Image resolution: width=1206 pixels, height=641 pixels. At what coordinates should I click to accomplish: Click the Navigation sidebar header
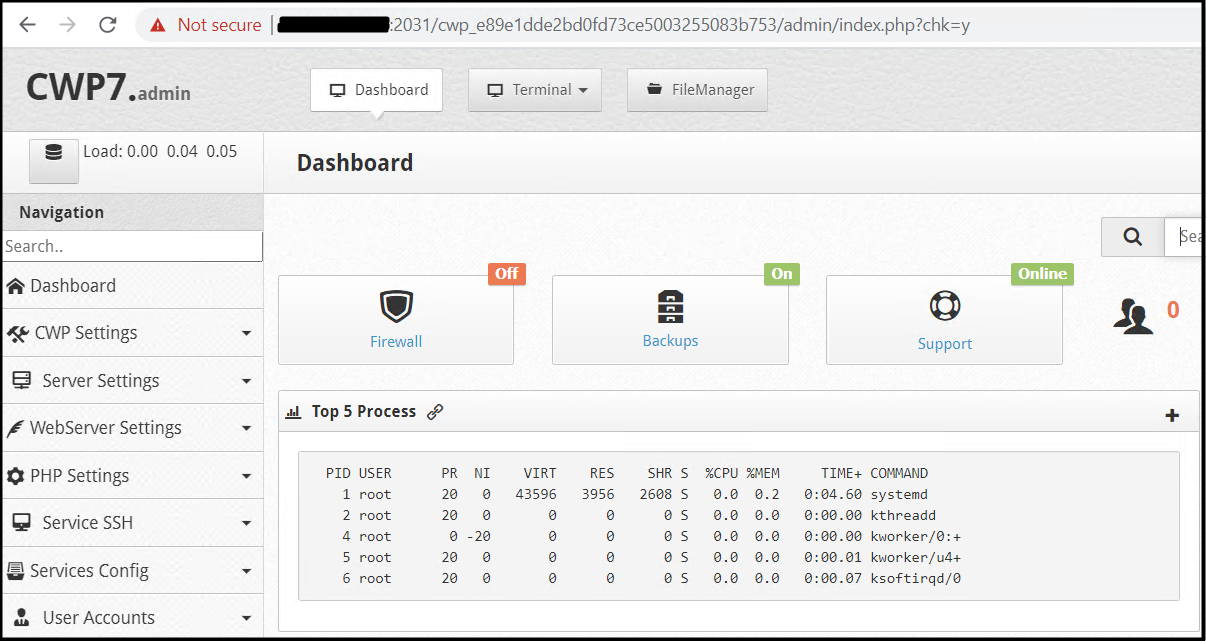click(132, 212)
